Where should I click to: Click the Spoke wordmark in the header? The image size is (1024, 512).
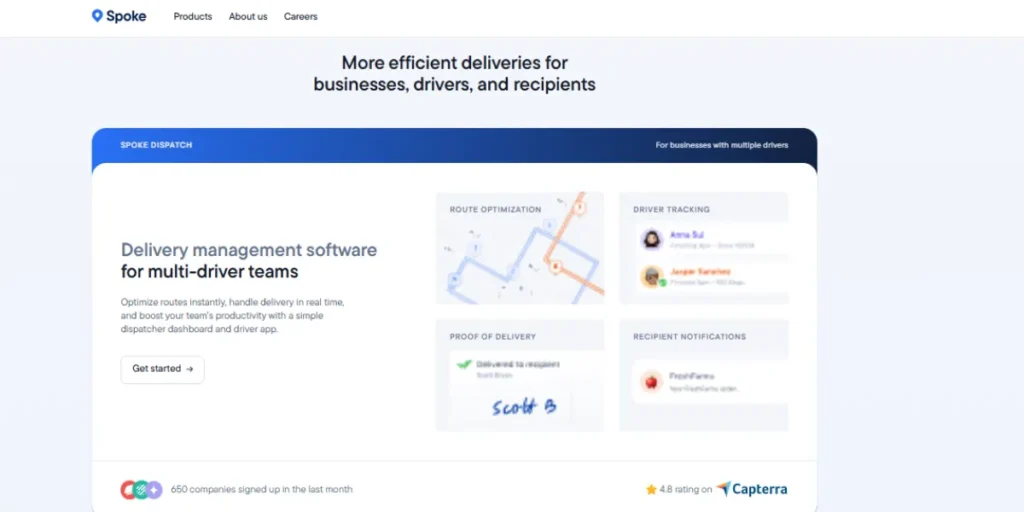tap(126, 16)
